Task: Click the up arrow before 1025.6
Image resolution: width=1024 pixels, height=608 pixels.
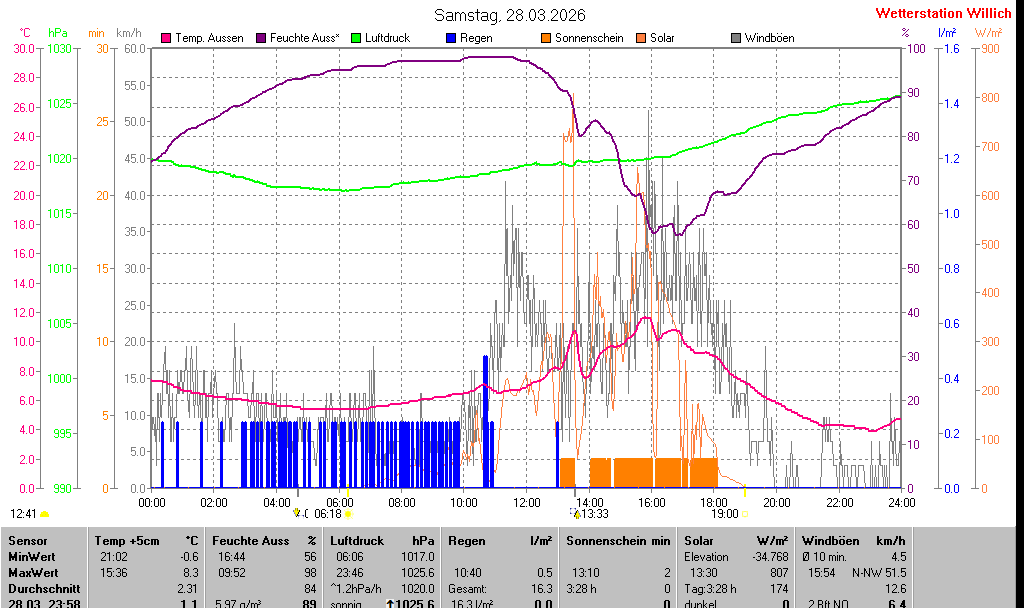Action: coord(390,604)
